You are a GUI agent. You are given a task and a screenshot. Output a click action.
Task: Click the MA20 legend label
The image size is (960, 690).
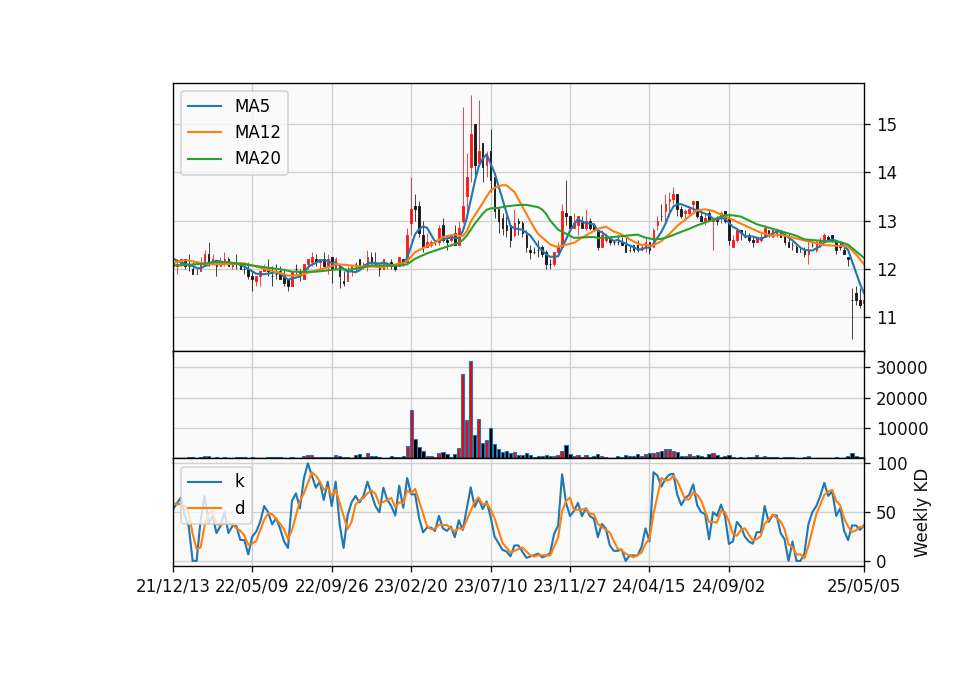pyautogui.click(x=257, y=158)
